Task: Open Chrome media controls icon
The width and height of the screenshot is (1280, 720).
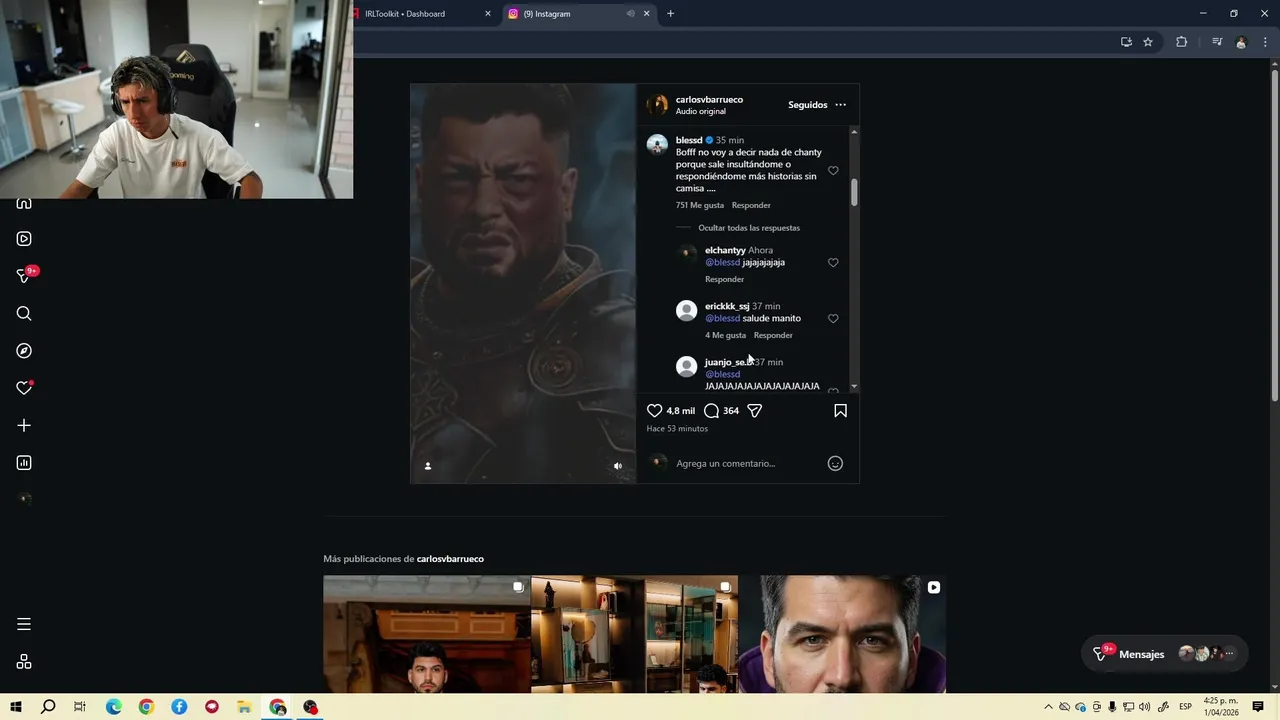Action: pyautogui.click(x=1217, y=42)
